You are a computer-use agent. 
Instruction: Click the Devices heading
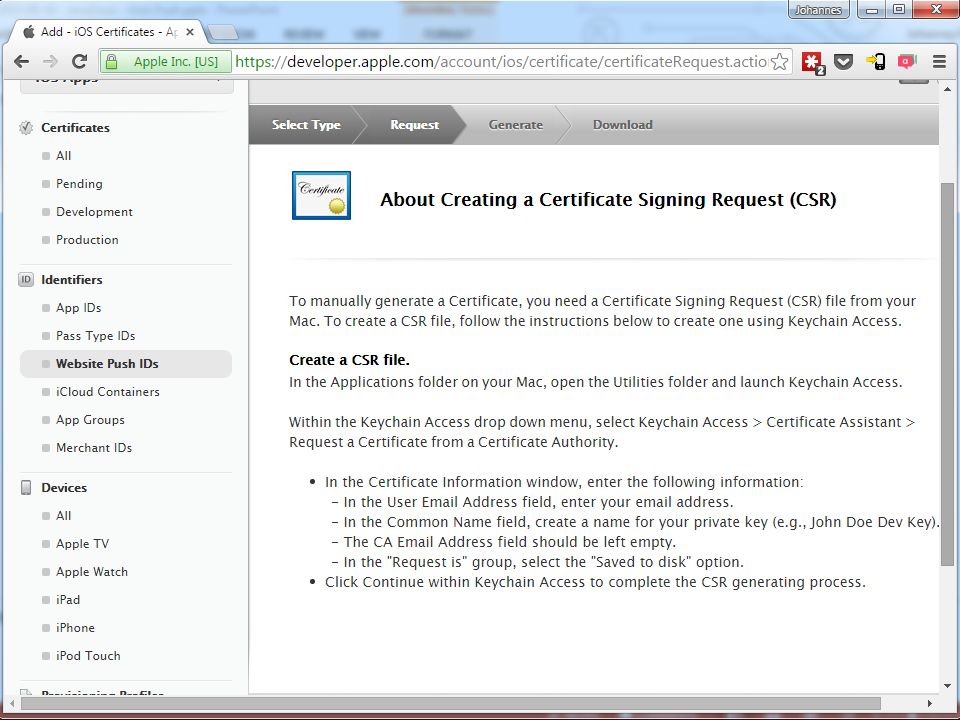[x=64, y=487]
